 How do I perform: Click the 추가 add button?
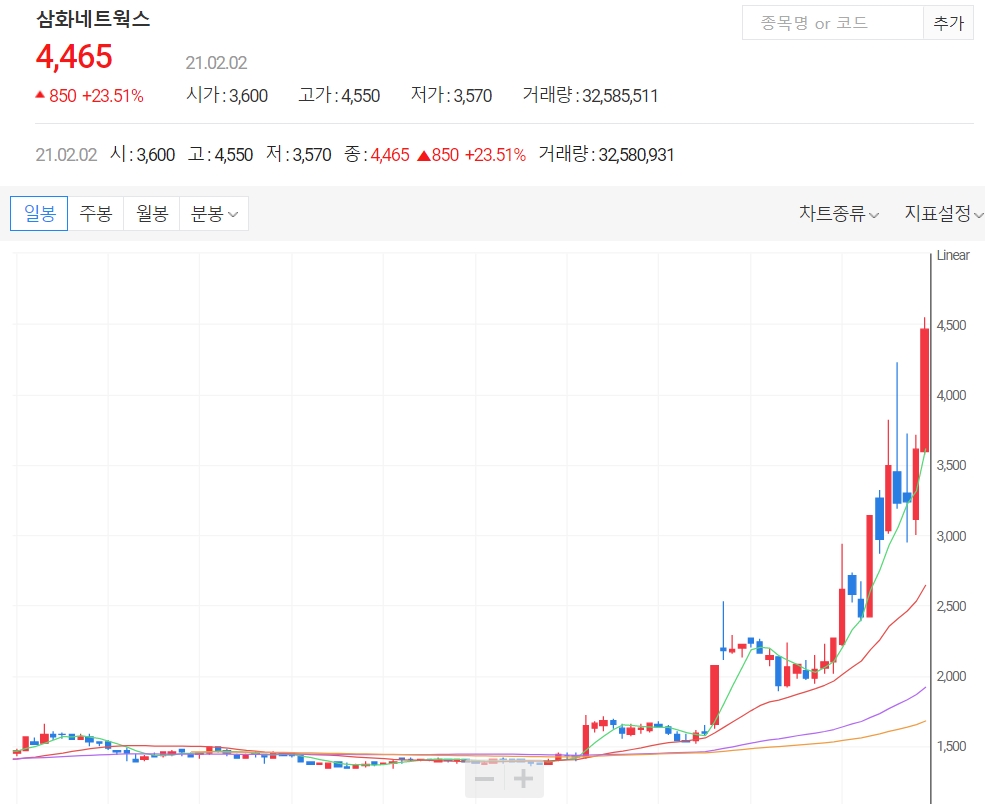pos(948,23)
